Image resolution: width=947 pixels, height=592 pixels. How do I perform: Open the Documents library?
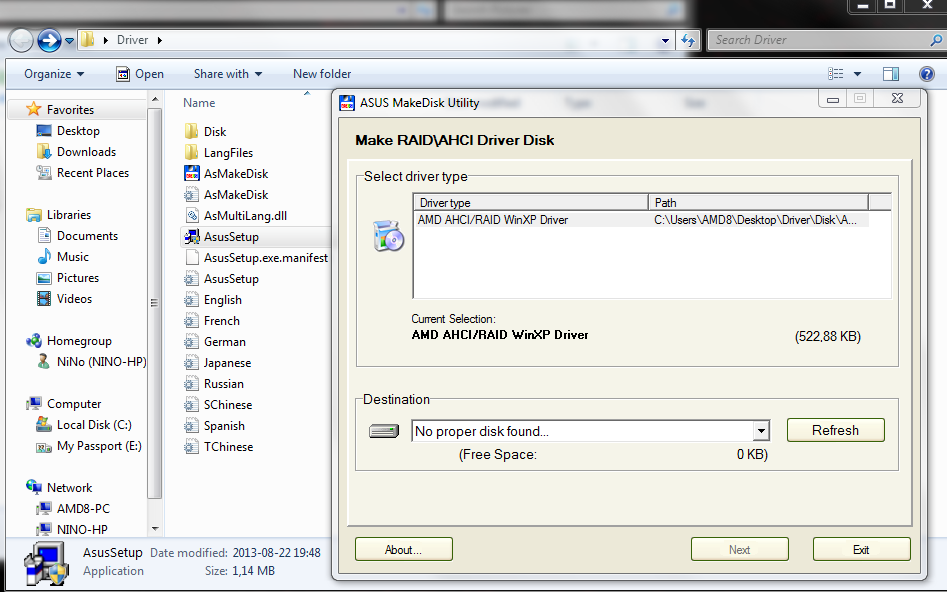(77, 236)
